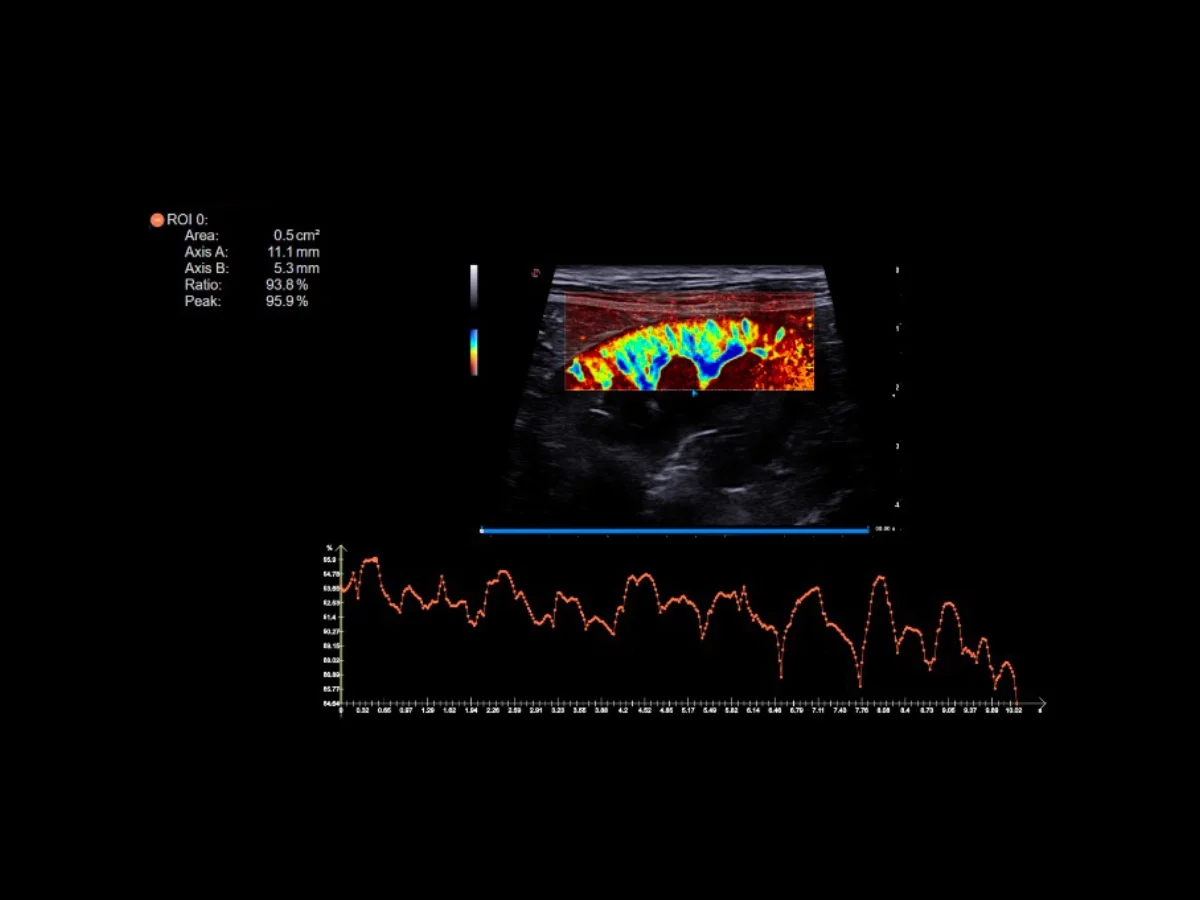Image resolution: width=1200 pixels, height=900 pixels.
Task: Click the small red marker above the scan
Action: (536, 271)
